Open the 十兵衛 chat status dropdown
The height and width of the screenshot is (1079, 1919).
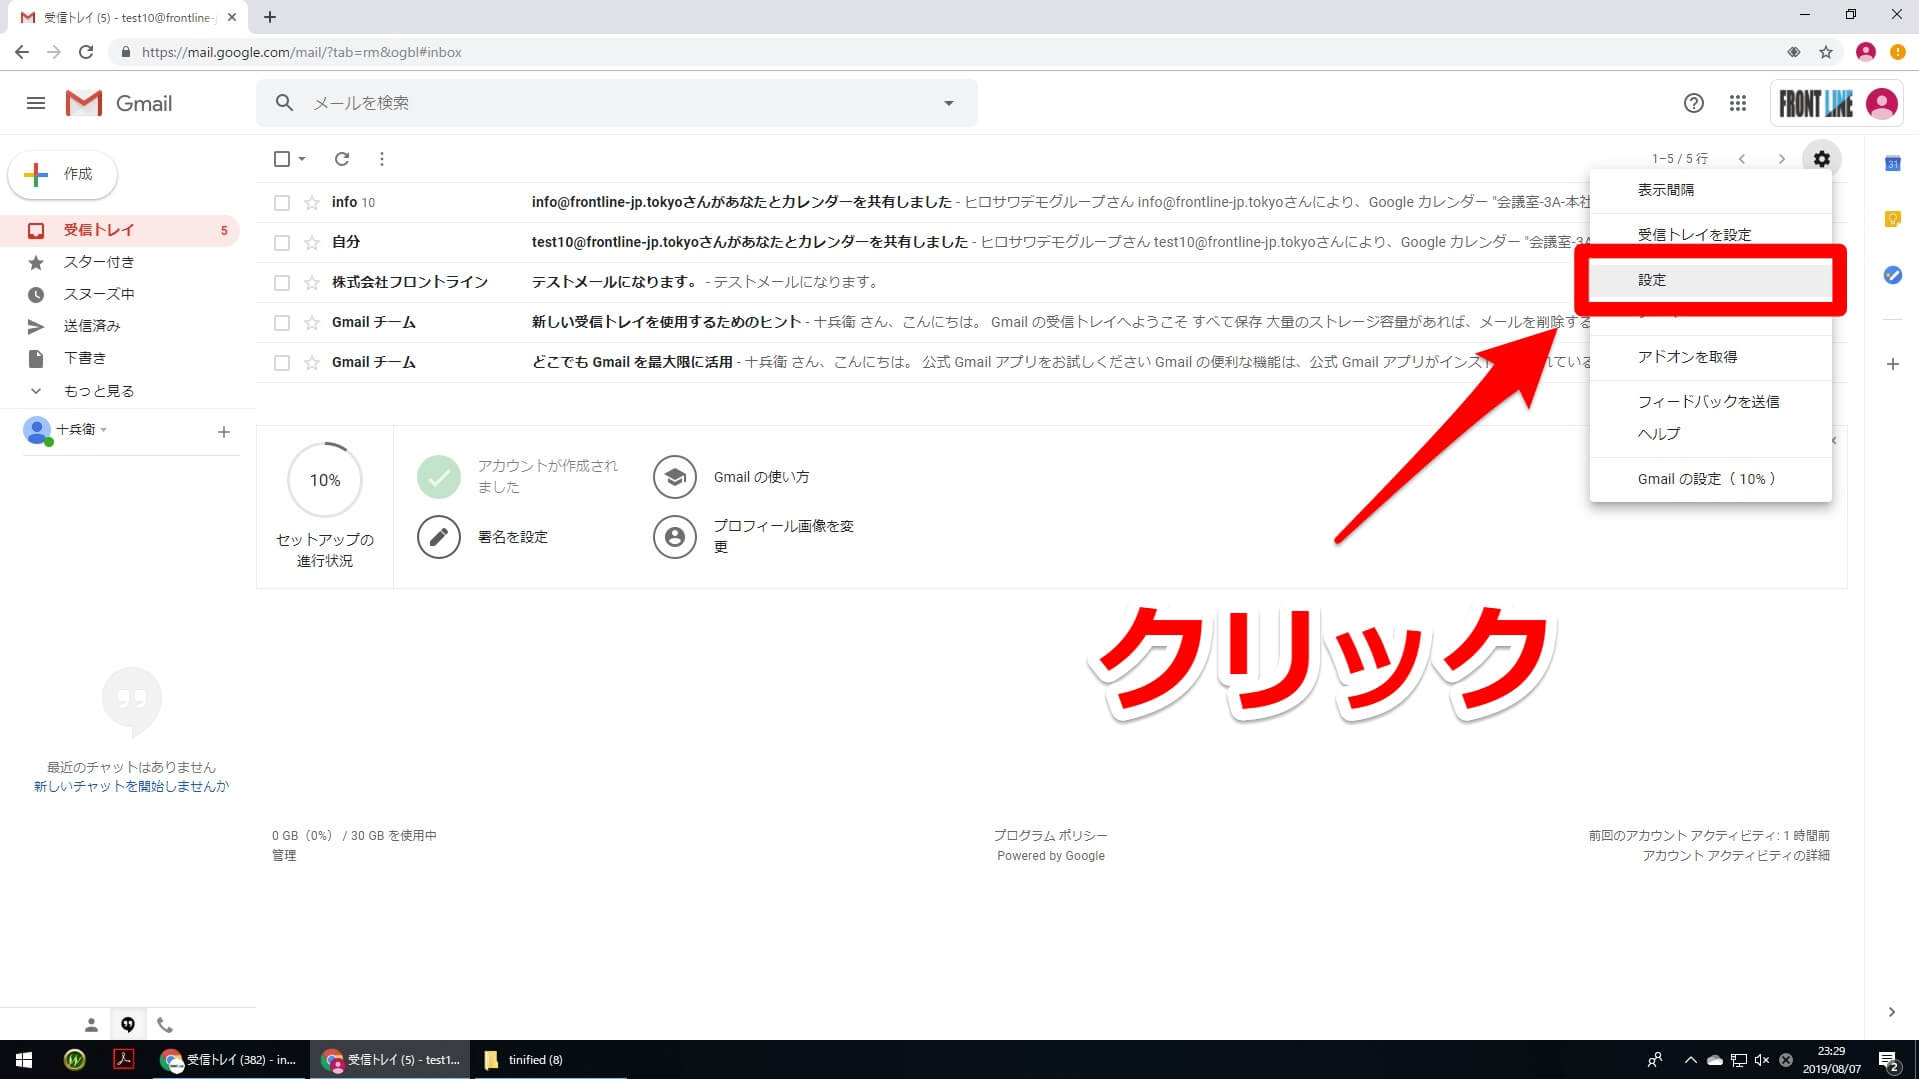pos(104,430)
